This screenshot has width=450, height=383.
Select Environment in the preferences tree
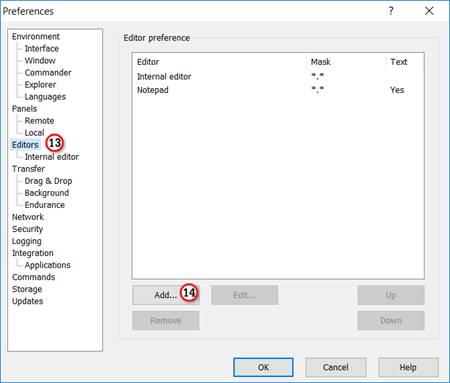coord(36,36)
